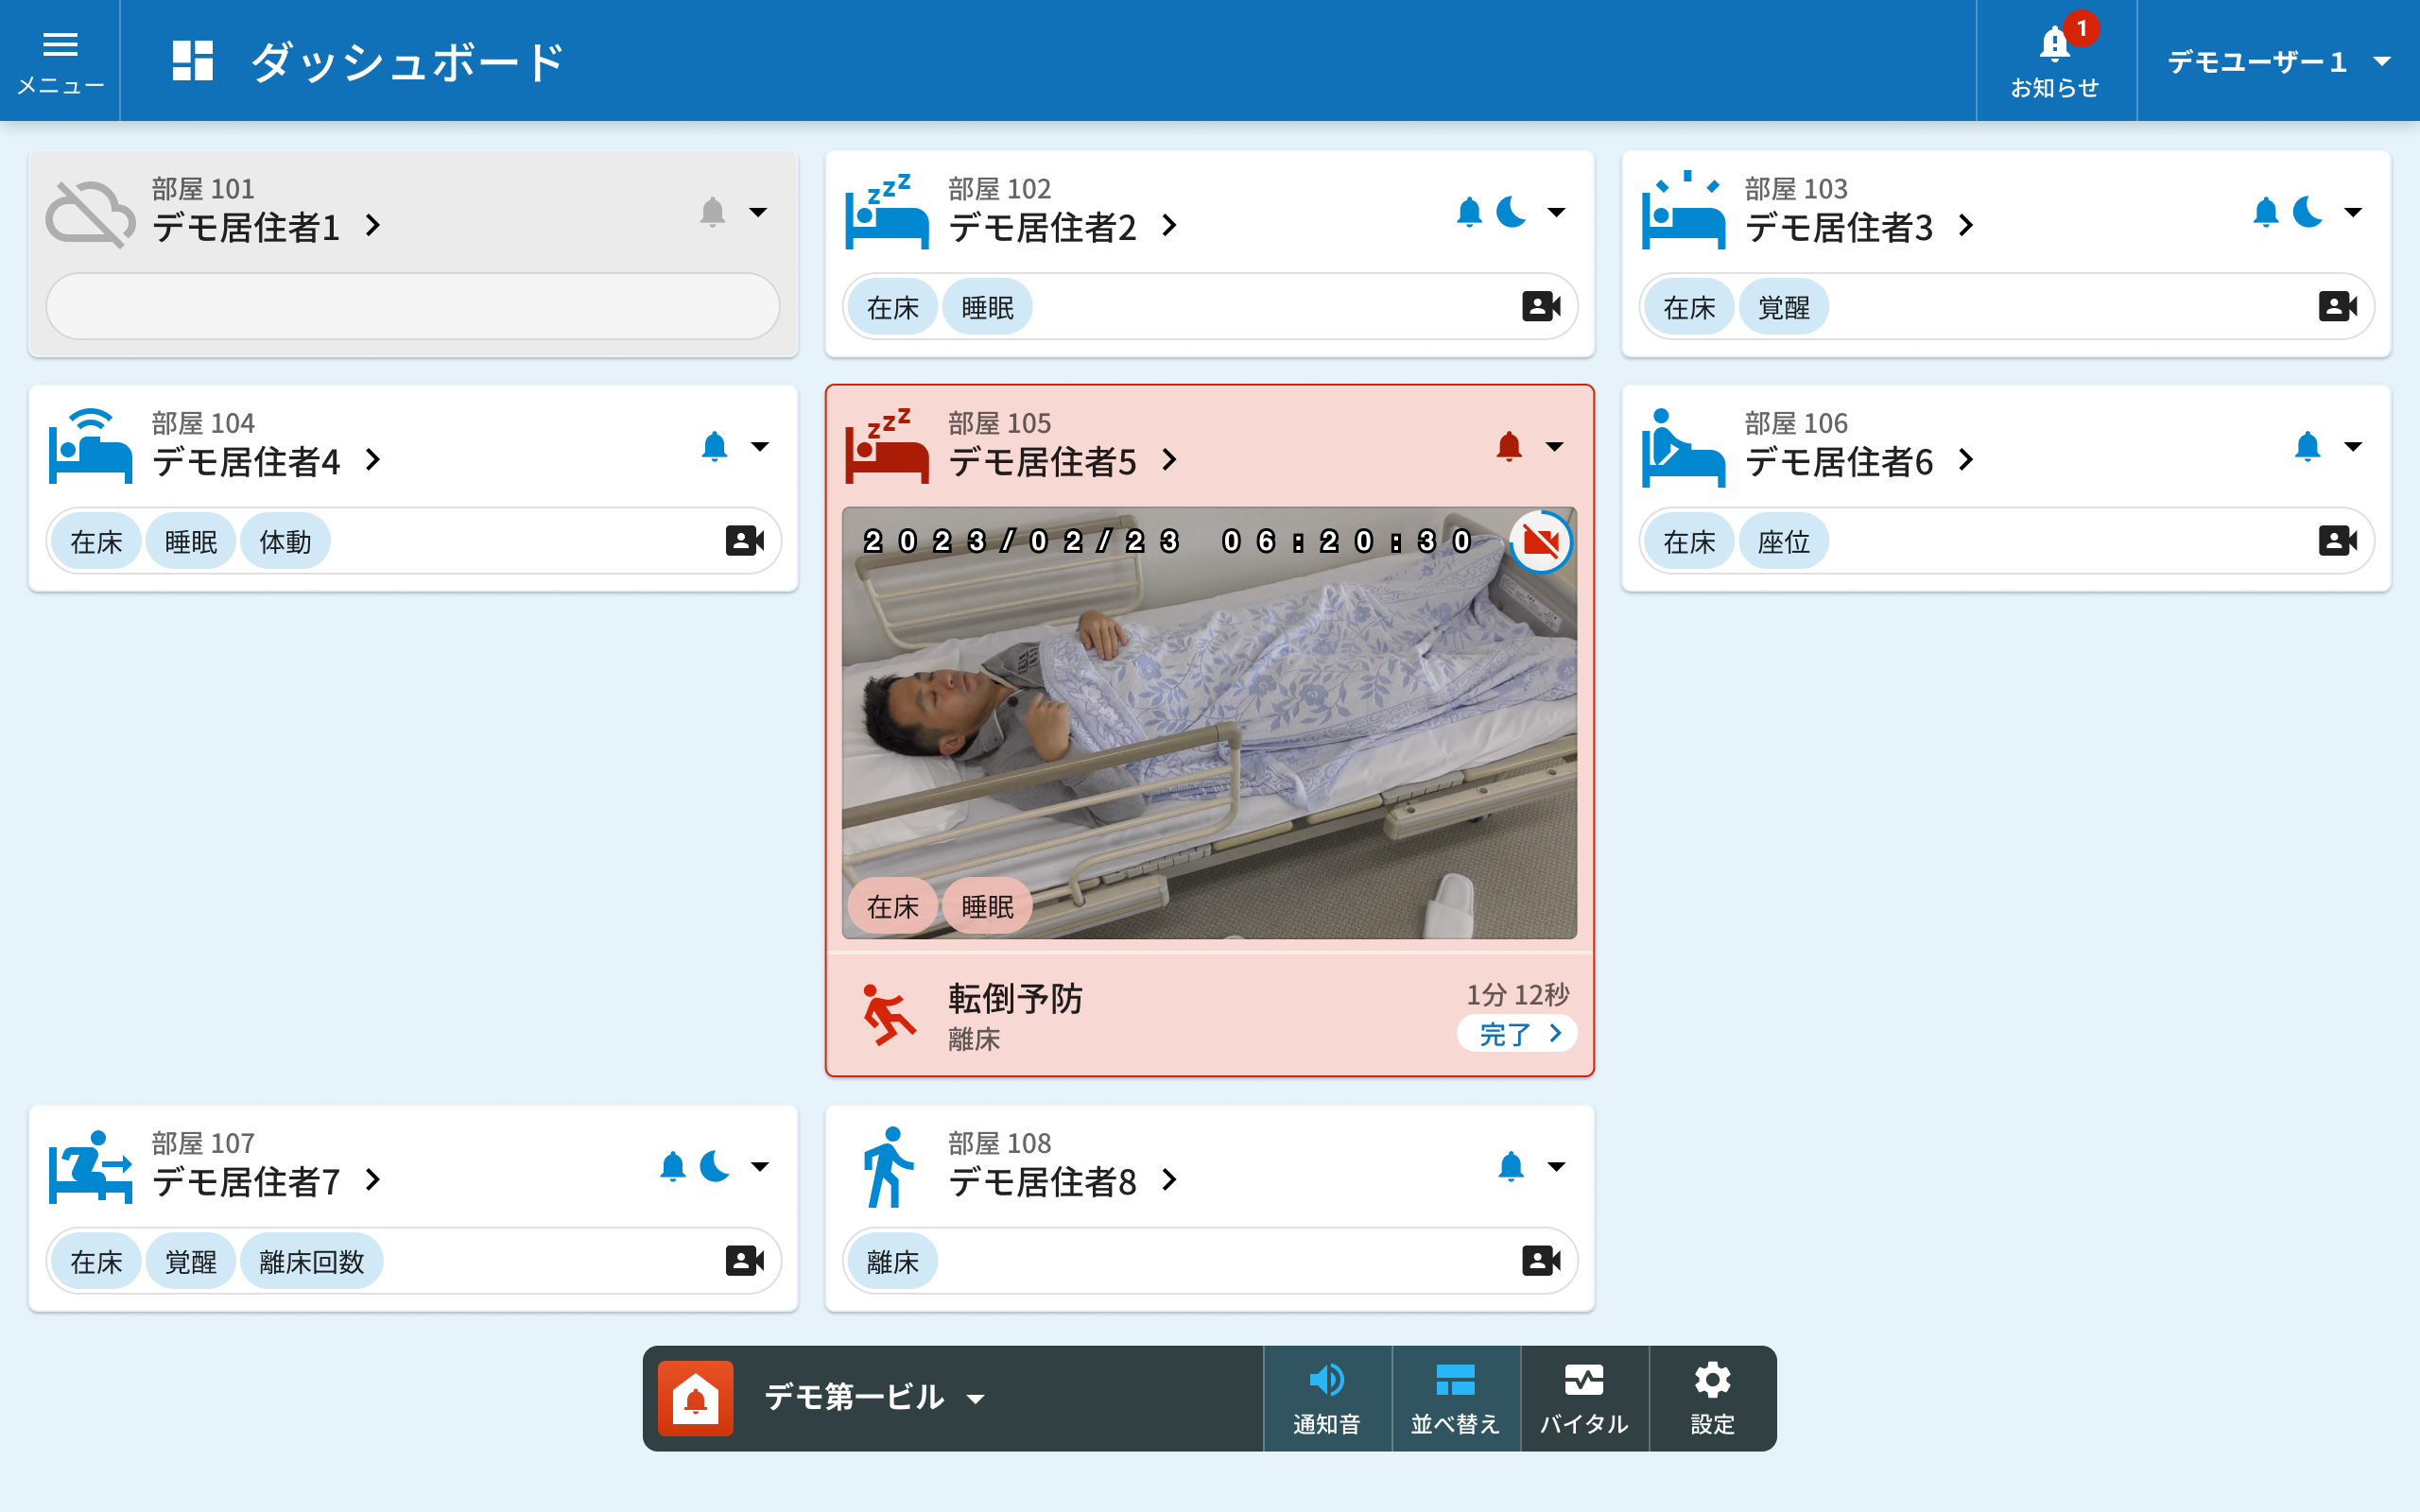Open camera view for room 108

coord(1540,1260)
